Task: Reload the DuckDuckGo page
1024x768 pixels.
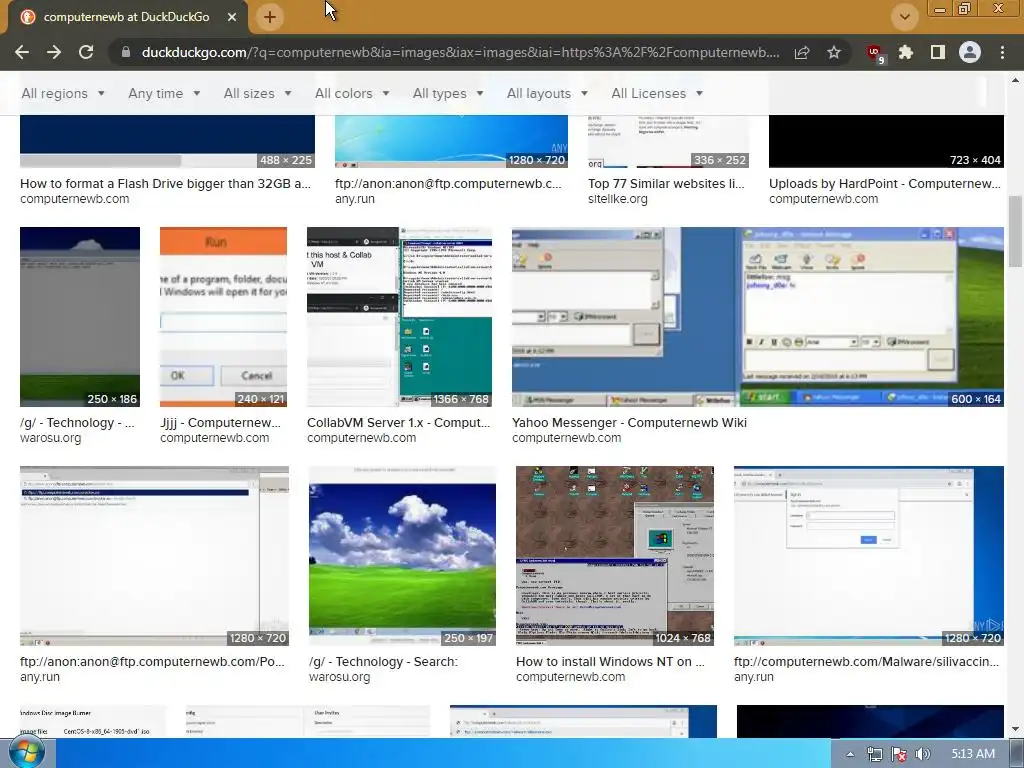Action: (86, 52)
